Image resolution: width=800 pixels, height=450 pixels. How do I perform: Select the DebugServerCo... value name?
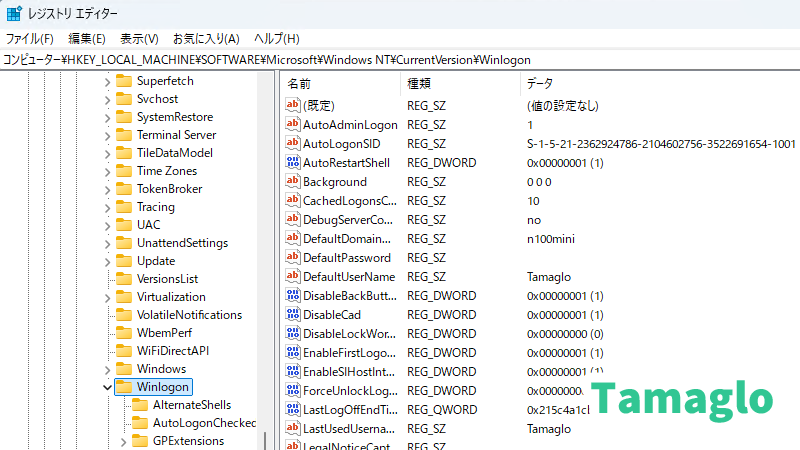[x=348, y=220]
